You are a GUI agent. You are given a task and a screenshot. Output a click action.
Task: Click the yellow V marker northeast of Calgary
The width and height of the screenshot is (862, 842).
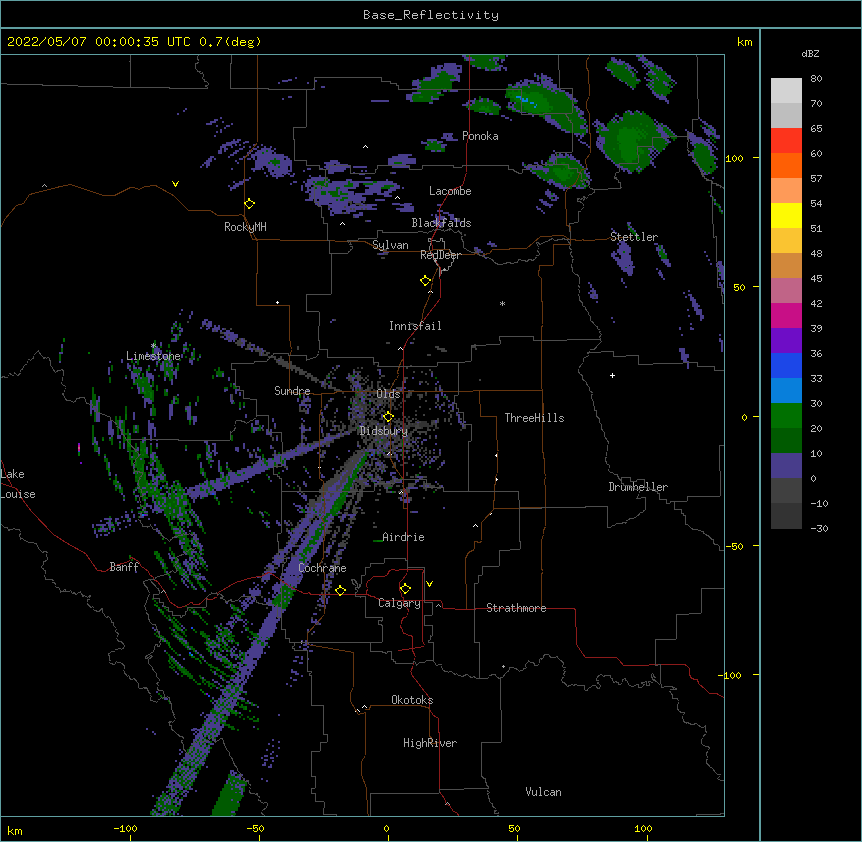[429, 584]
